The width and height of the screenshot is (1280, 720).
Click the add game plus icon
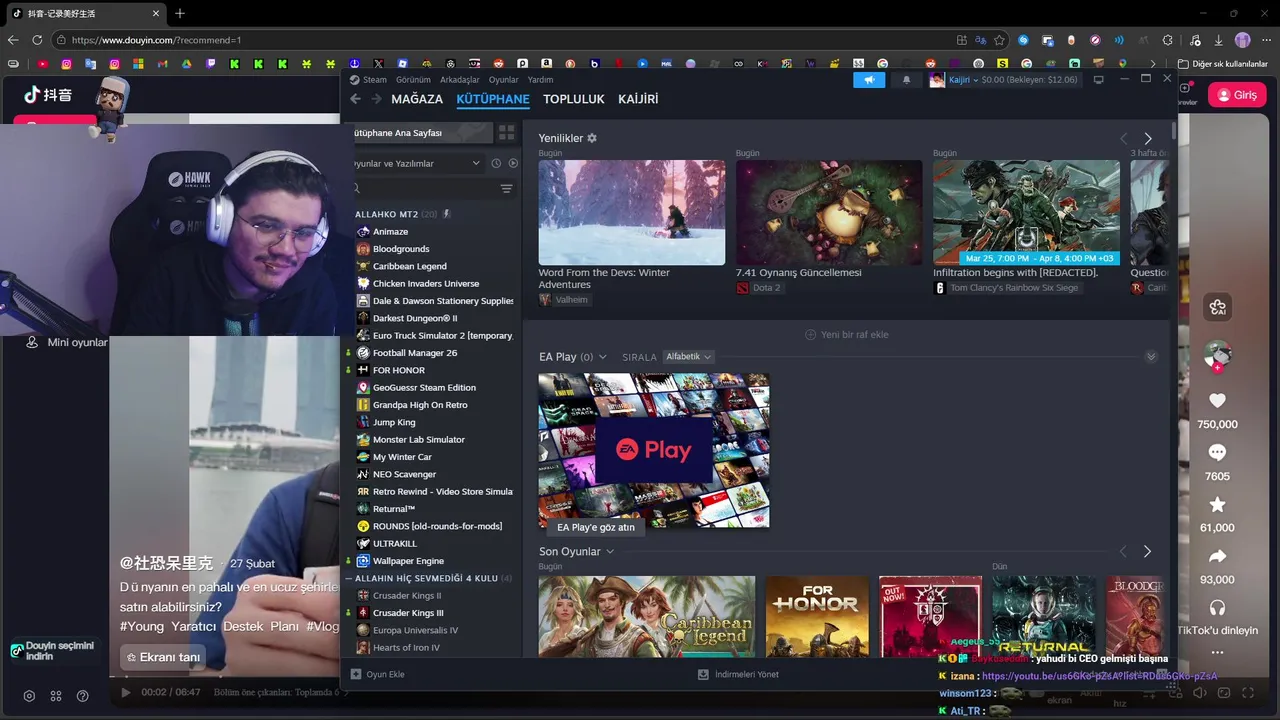point(356,674)
